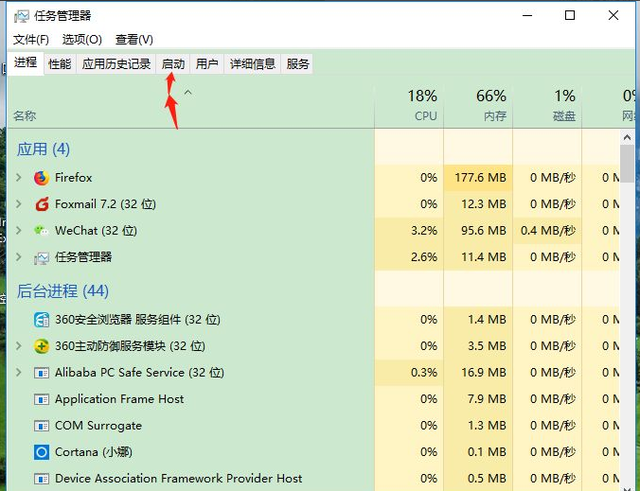Click the vertical scrollbar thumb
The image size is (640, 491).
(x=627, y=164)
